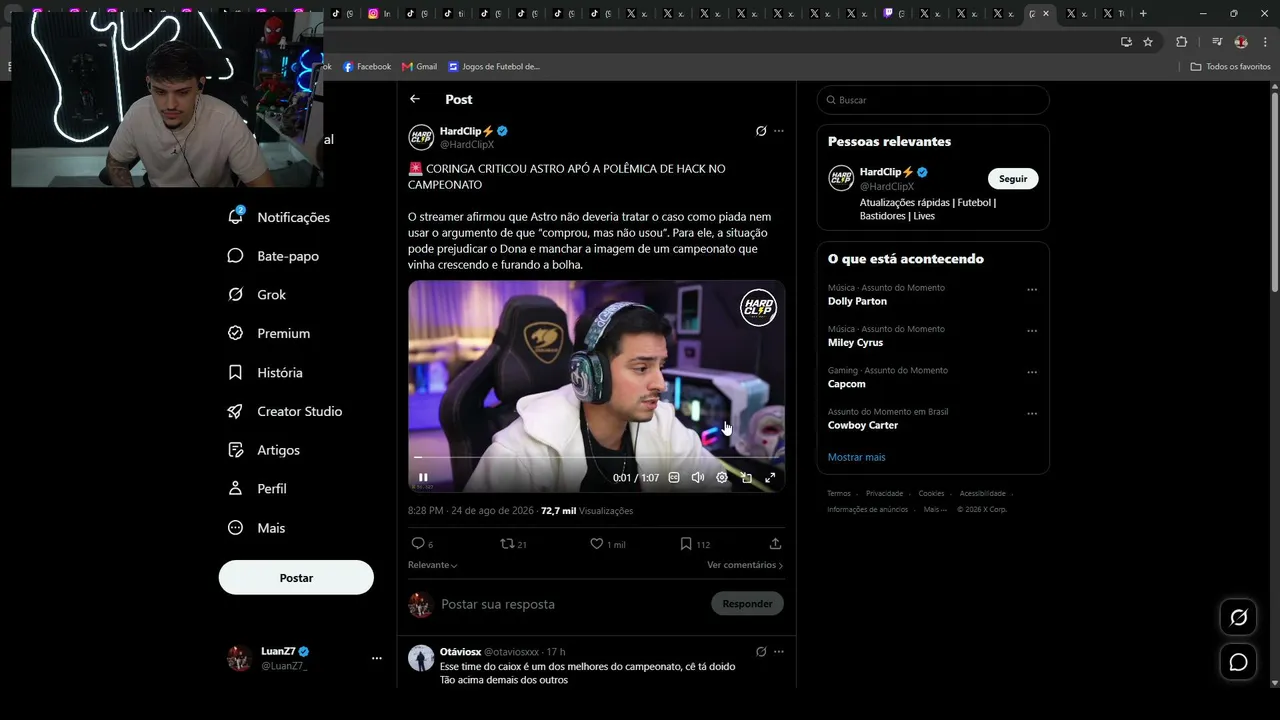
Task: Open the Gmail bookmark
Action: [x=420, y=67]
